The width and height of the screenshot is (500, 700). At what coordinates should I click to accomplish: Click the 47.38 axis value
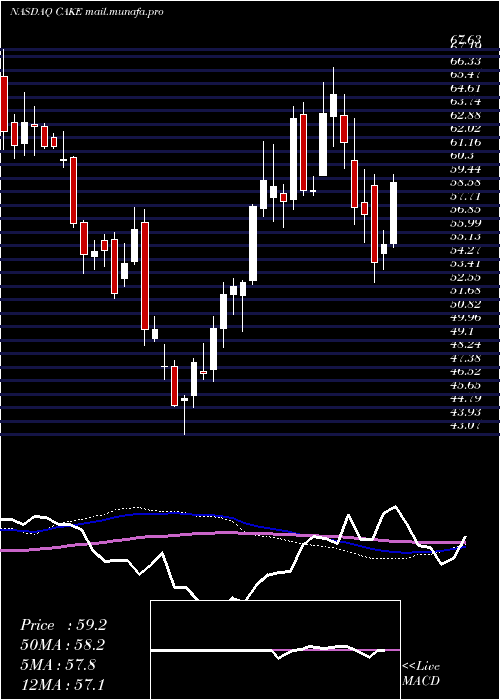tap(466, 358)
